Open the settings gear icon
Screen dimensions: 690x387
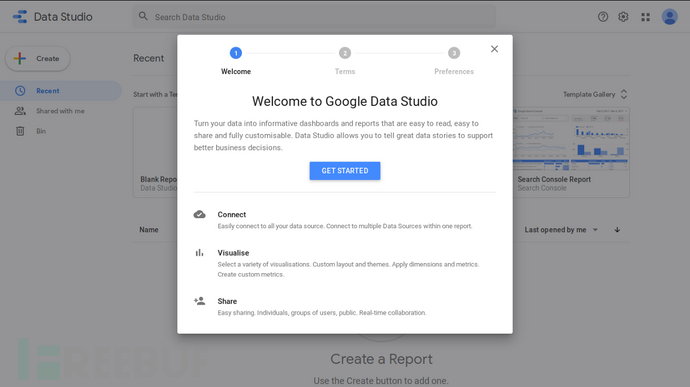click(x=623, y=17)
